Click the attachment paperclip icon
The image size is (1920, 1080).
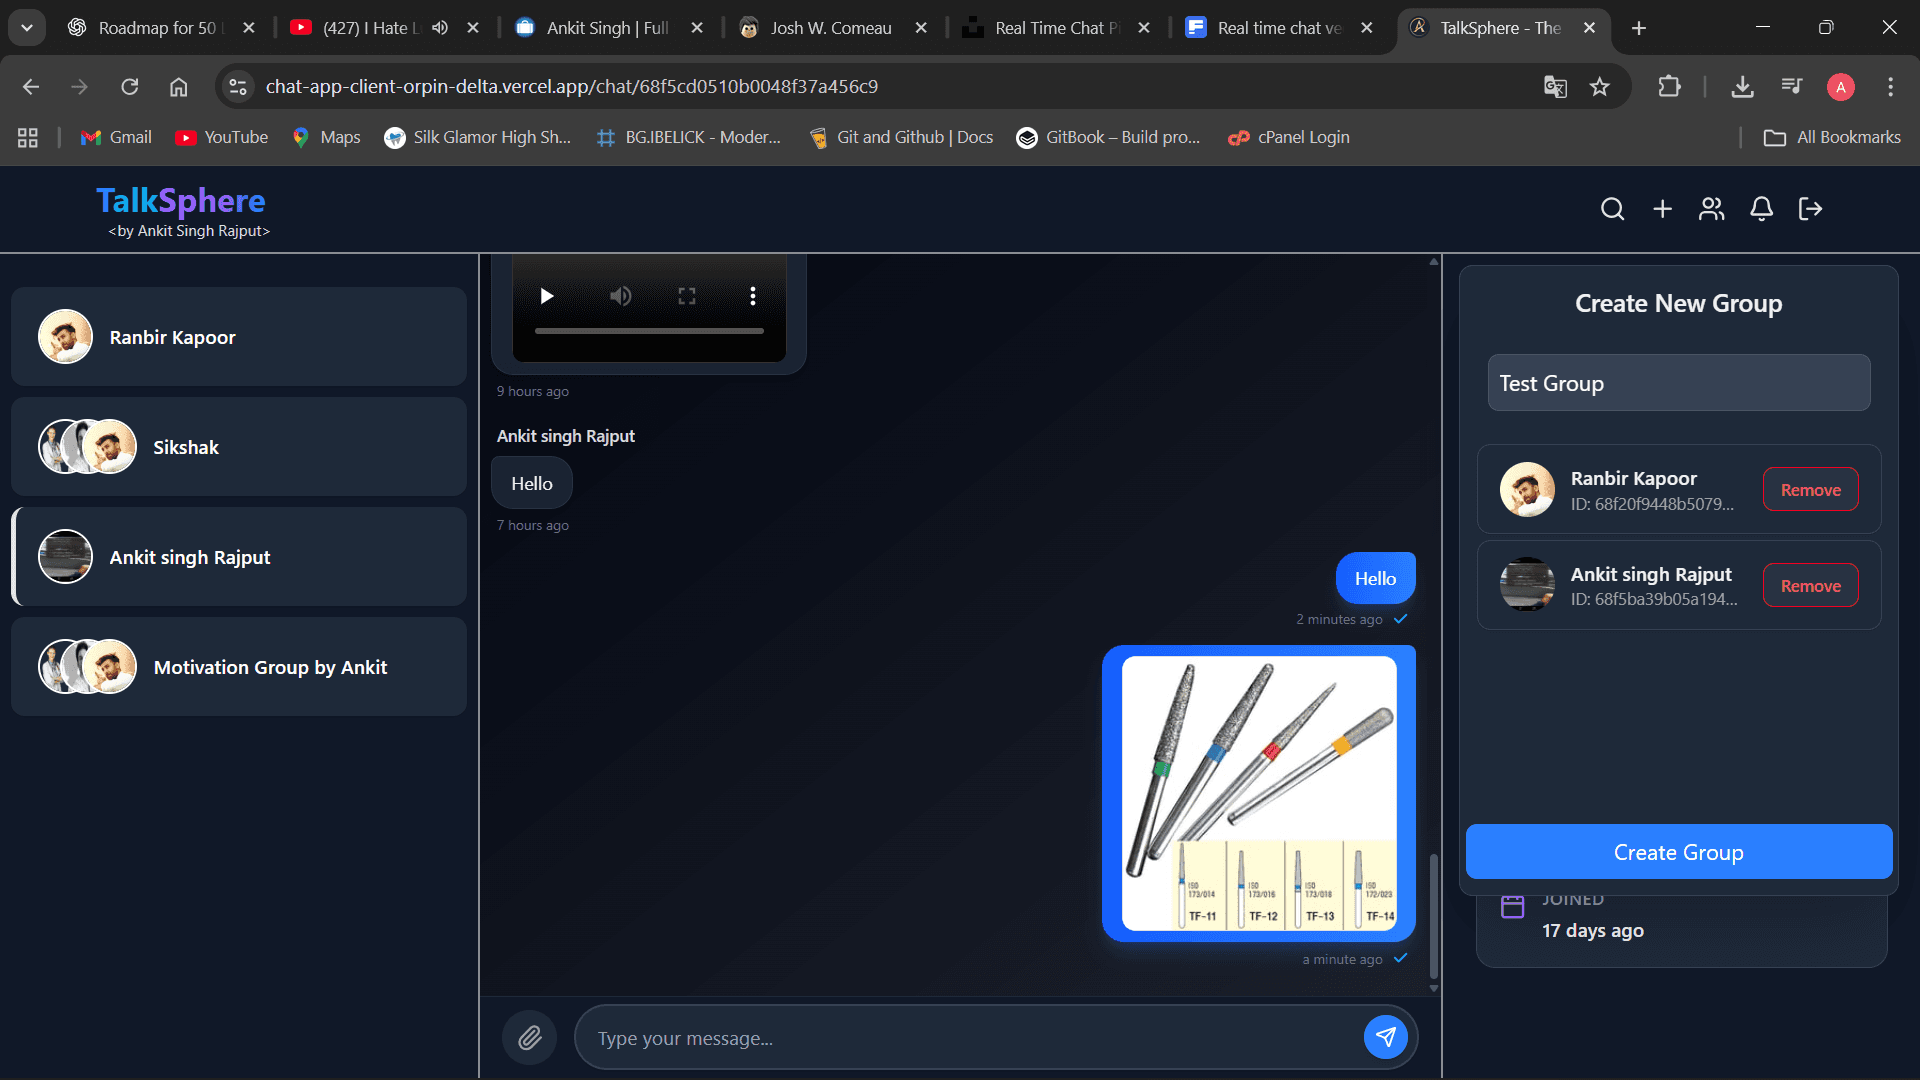click(529, 1037)
